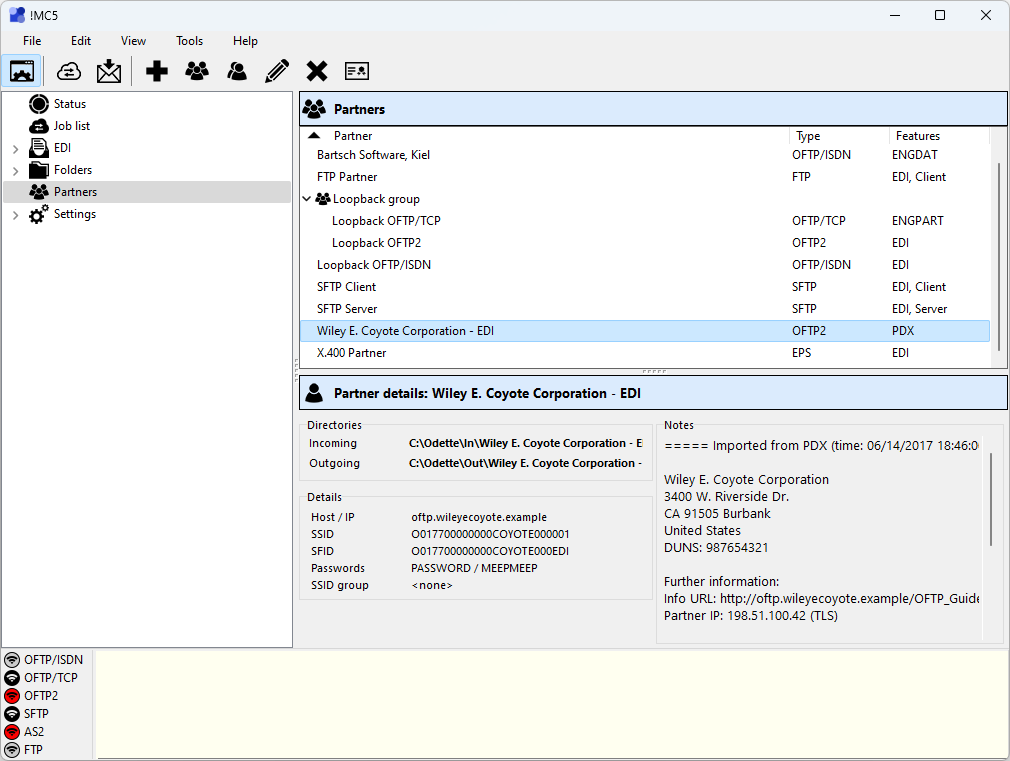Screen dimensions: 1010x761
Task: Click the yellow log output area
Action: pyautogui.click(x=551, y=704)
